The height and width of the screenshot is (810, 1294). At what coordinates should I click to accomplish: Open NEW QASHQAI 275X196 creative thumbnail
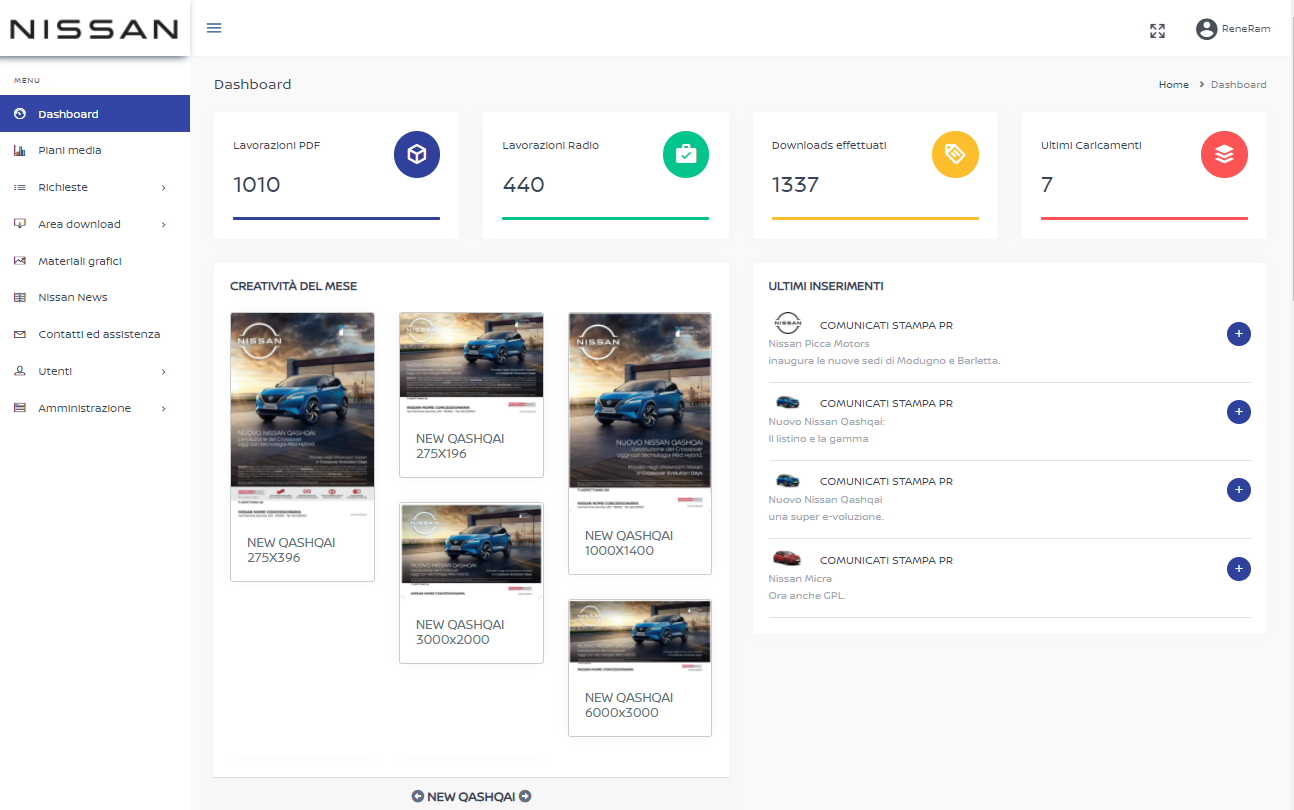tap(471, 363)
